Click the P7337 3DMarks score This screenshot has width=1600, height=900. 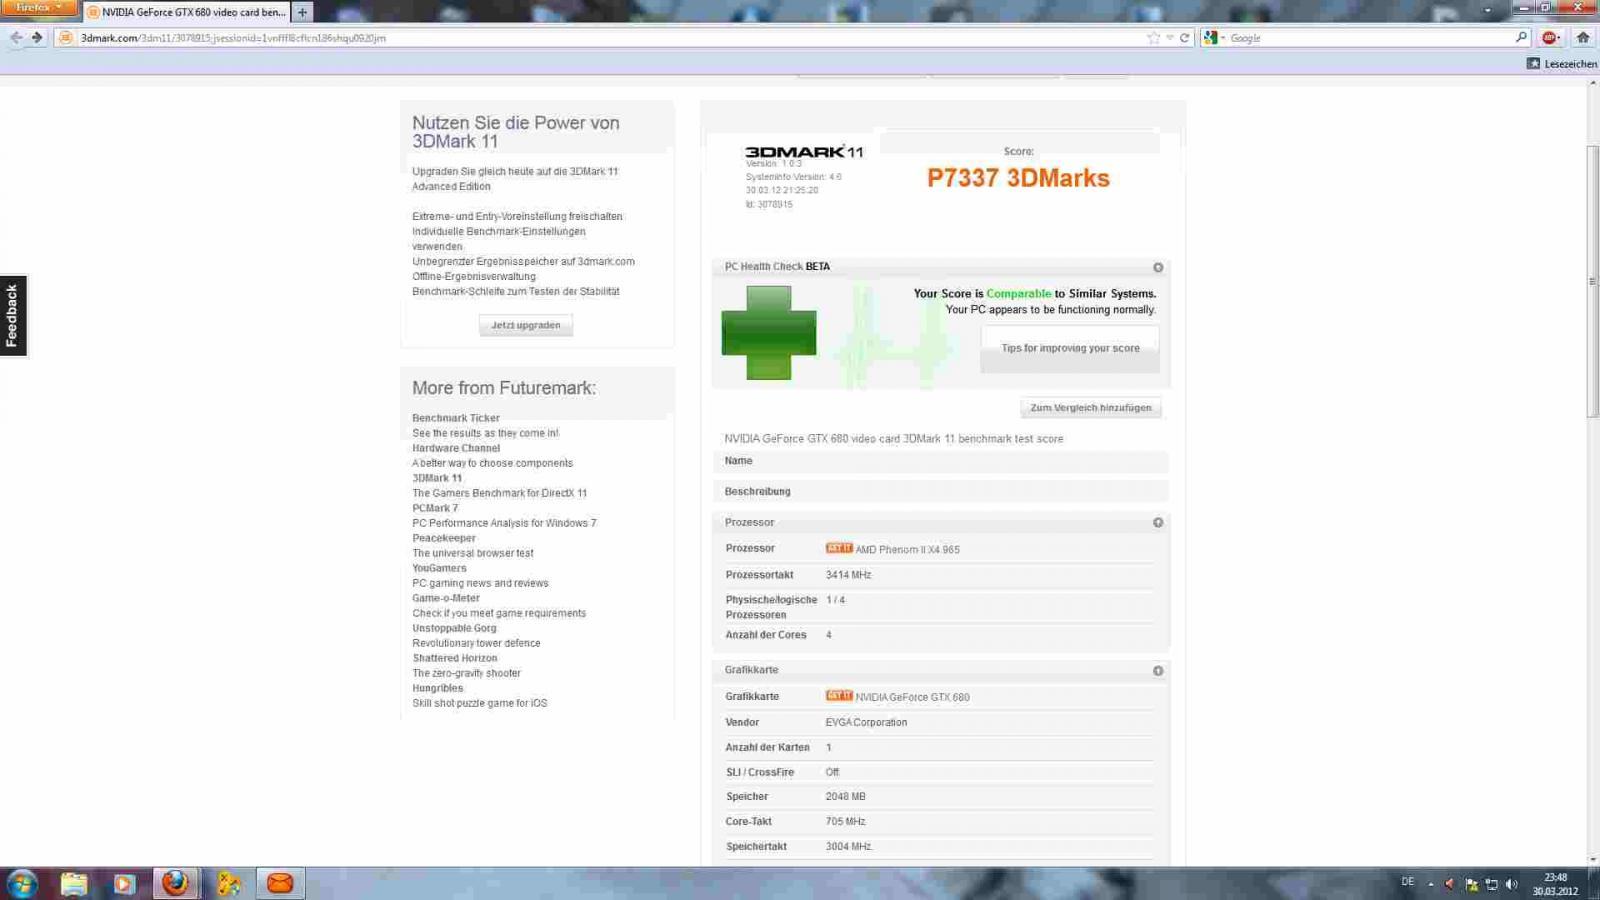(1018, 178)
